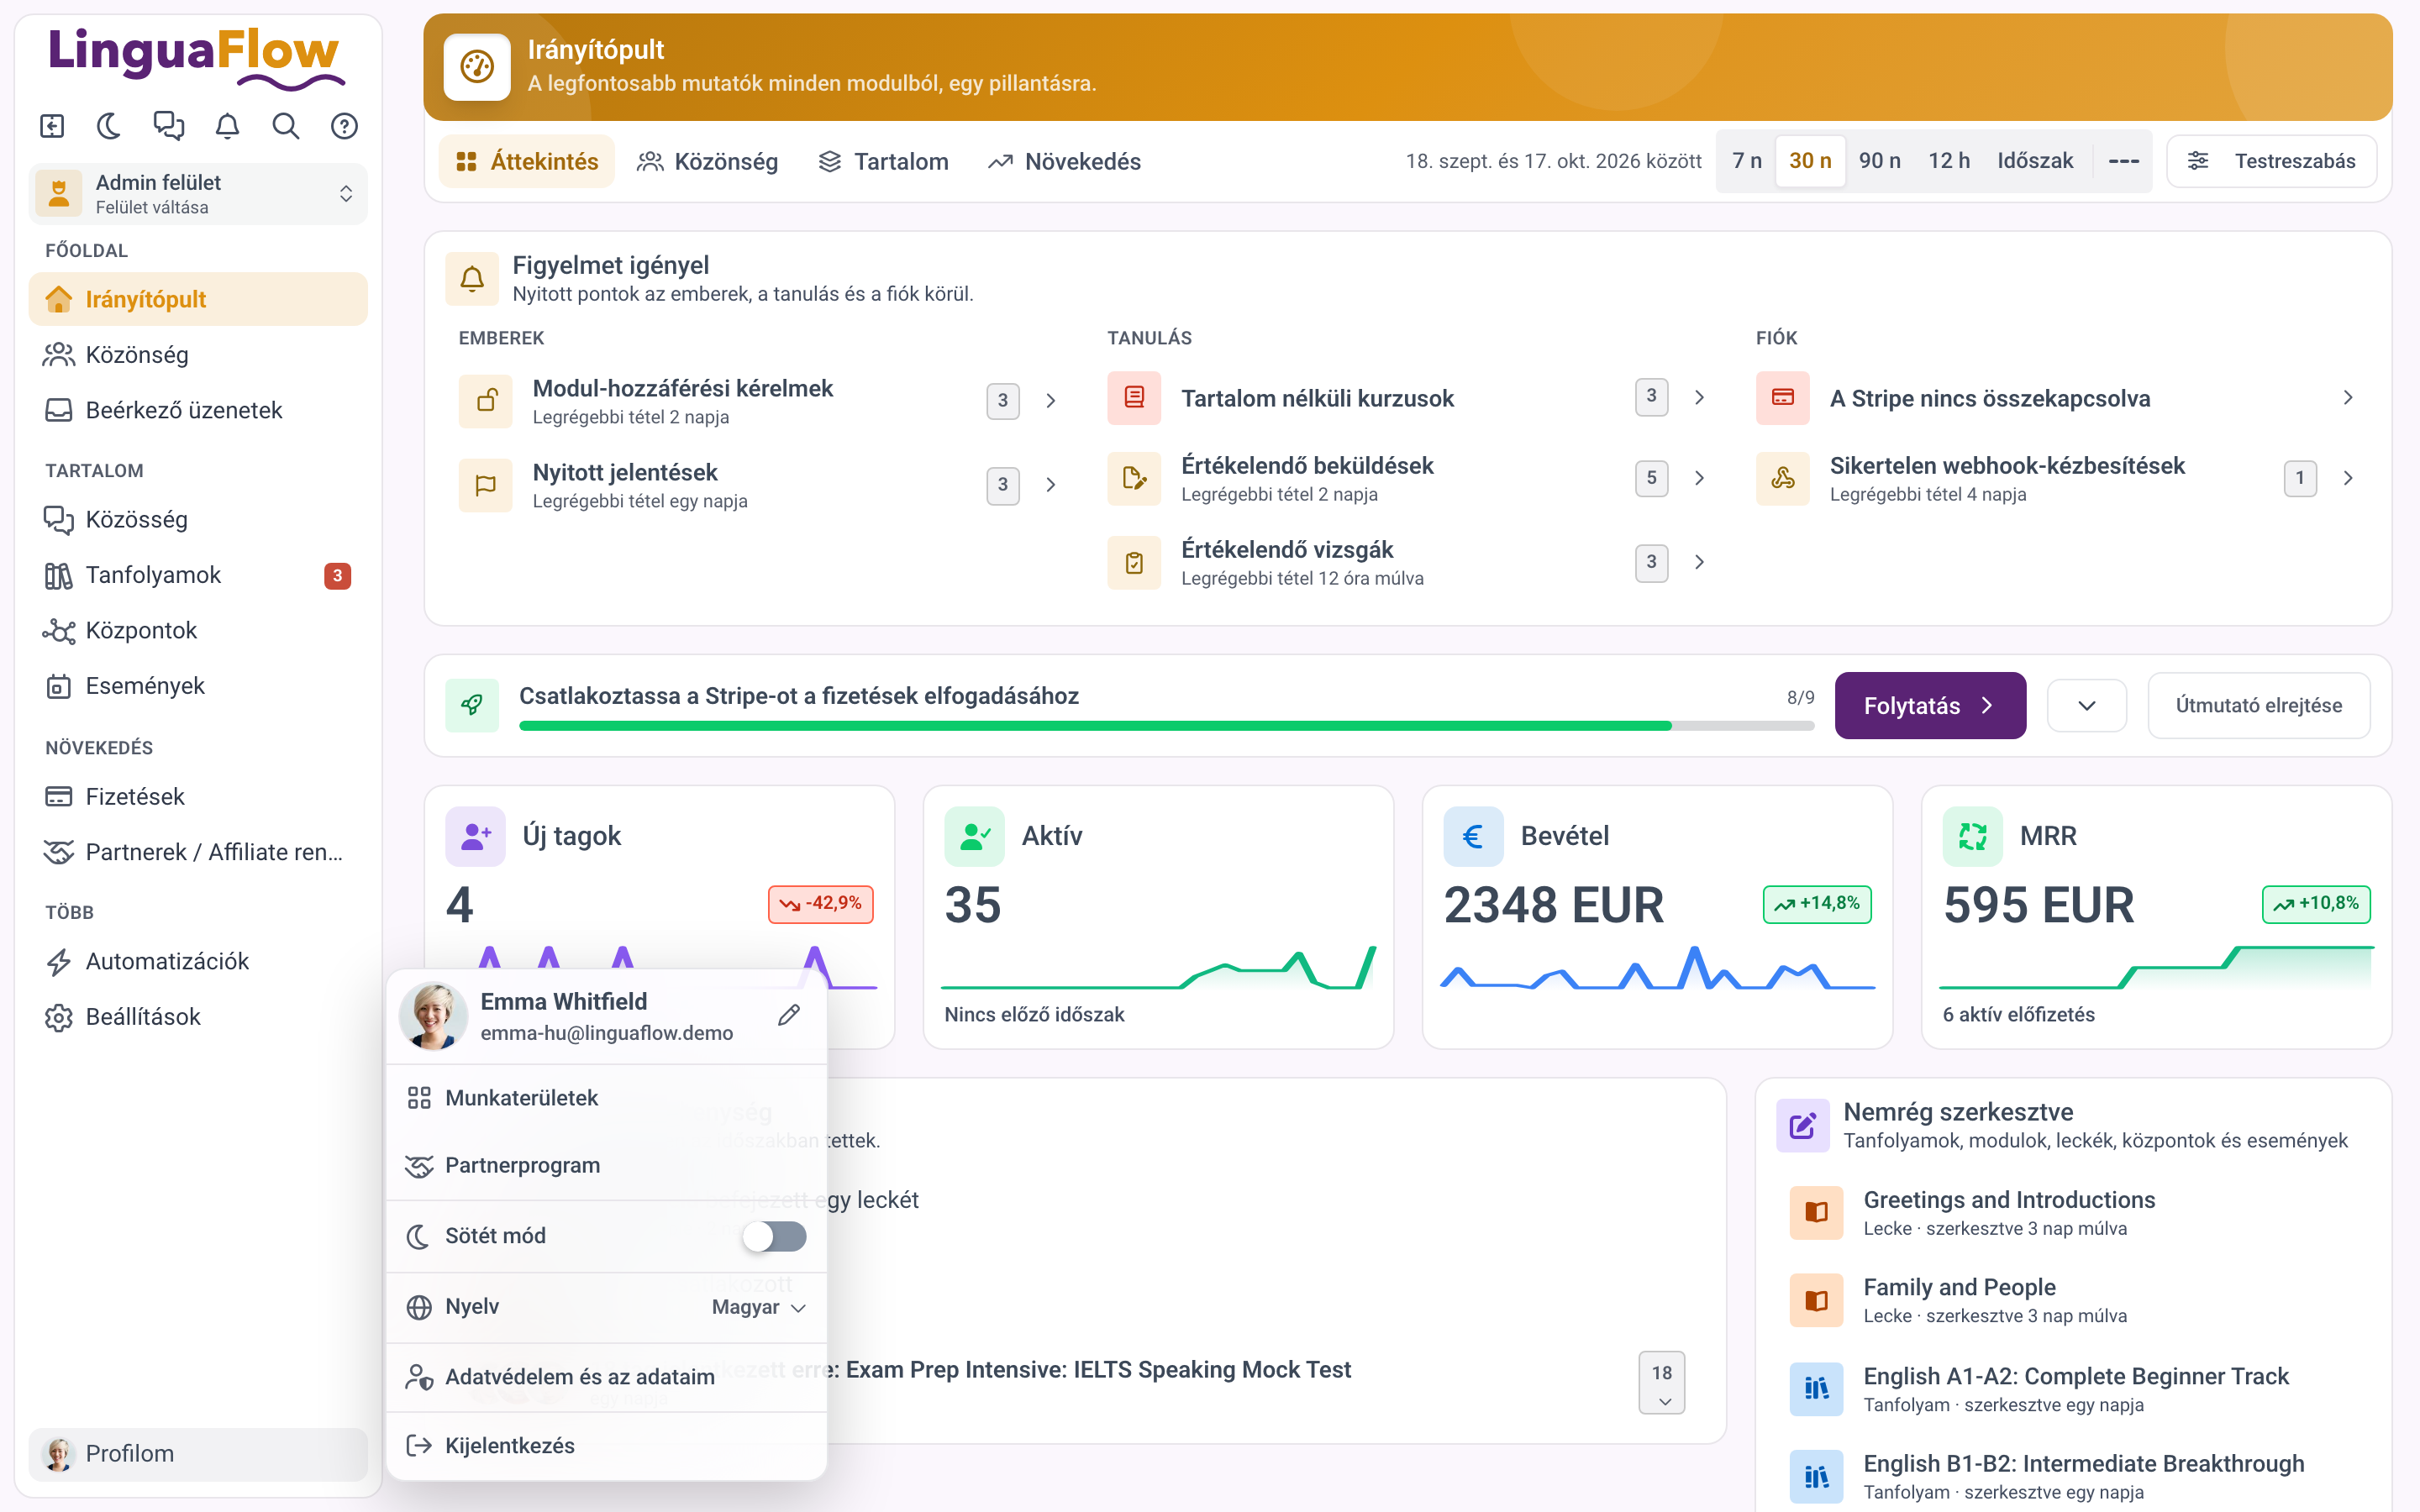Click the MRR recurring arrows icon
Screen dimensions: 2420x1512
[x=1972, y=836]
